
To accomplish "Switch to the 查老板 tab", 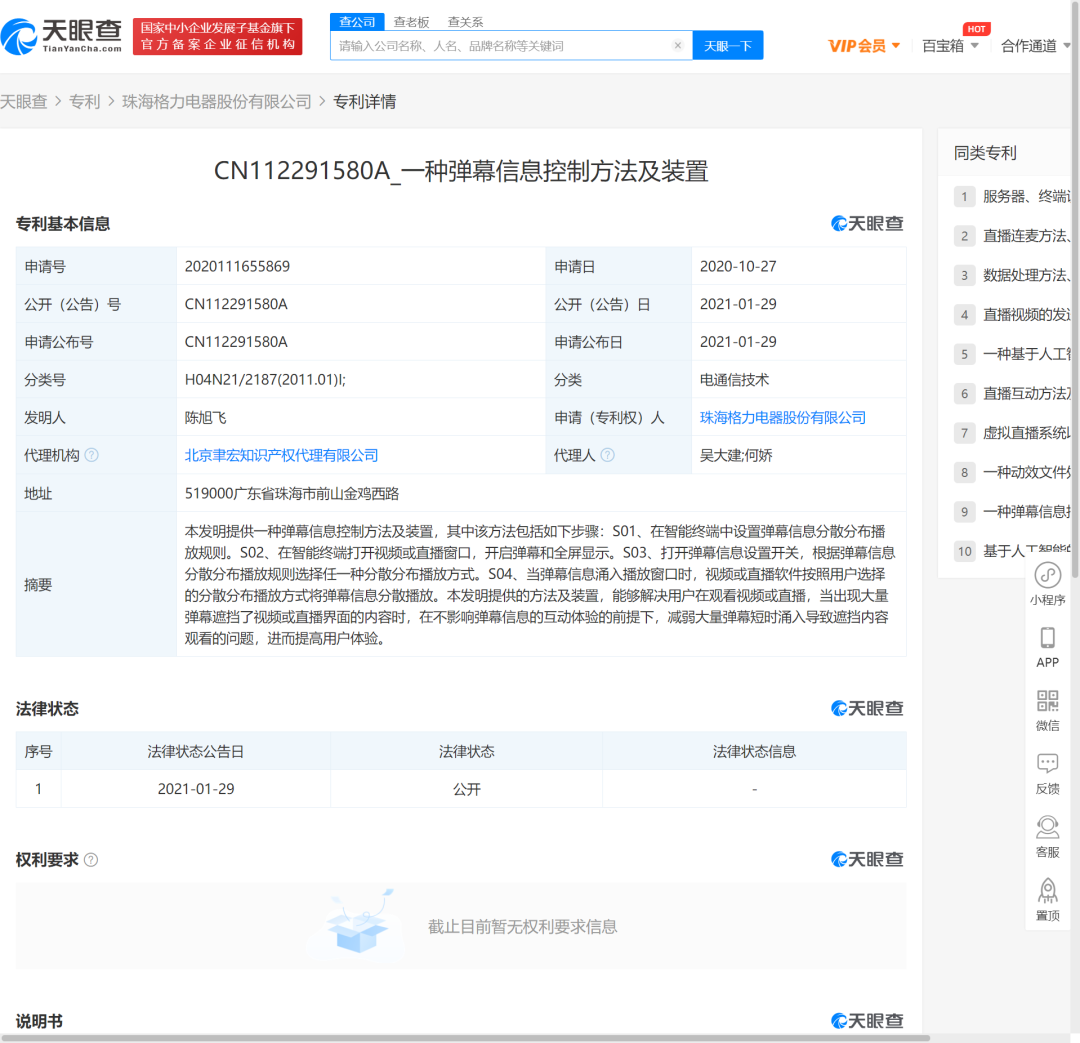I will click(411, 22).
